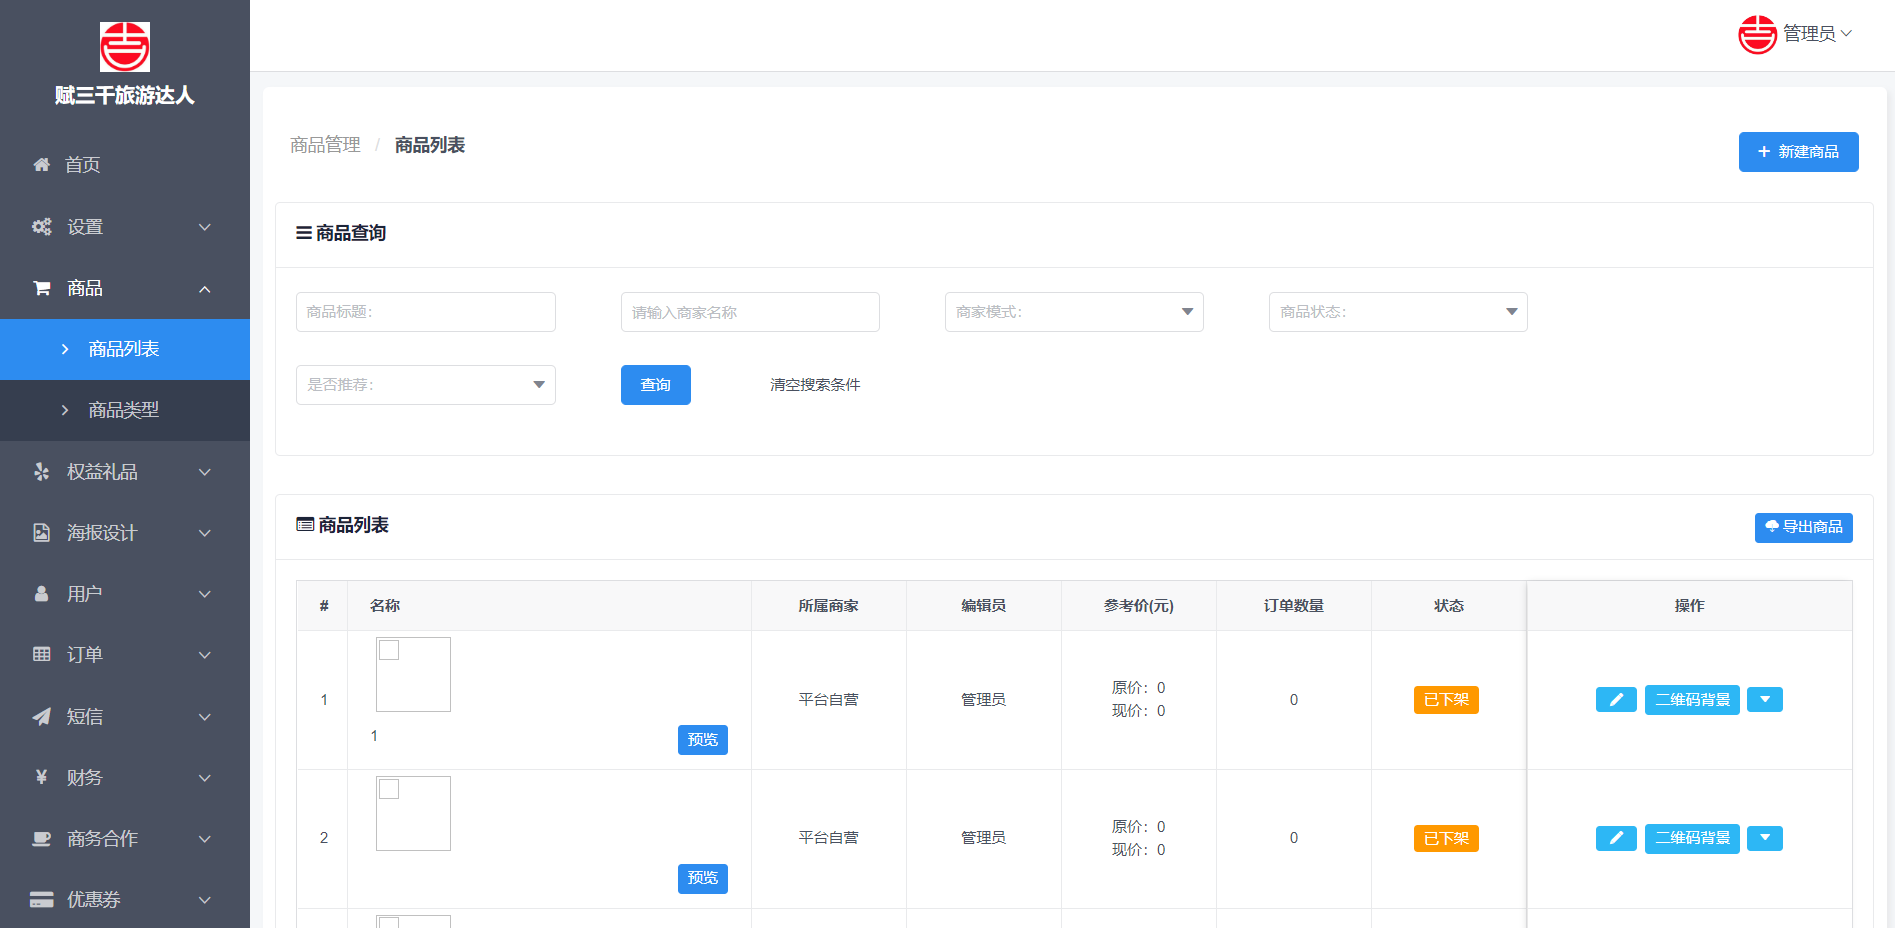Click the 平台自营 cell in row 1
This screenshot has height=928, width=1895.
tap(829, 700)
